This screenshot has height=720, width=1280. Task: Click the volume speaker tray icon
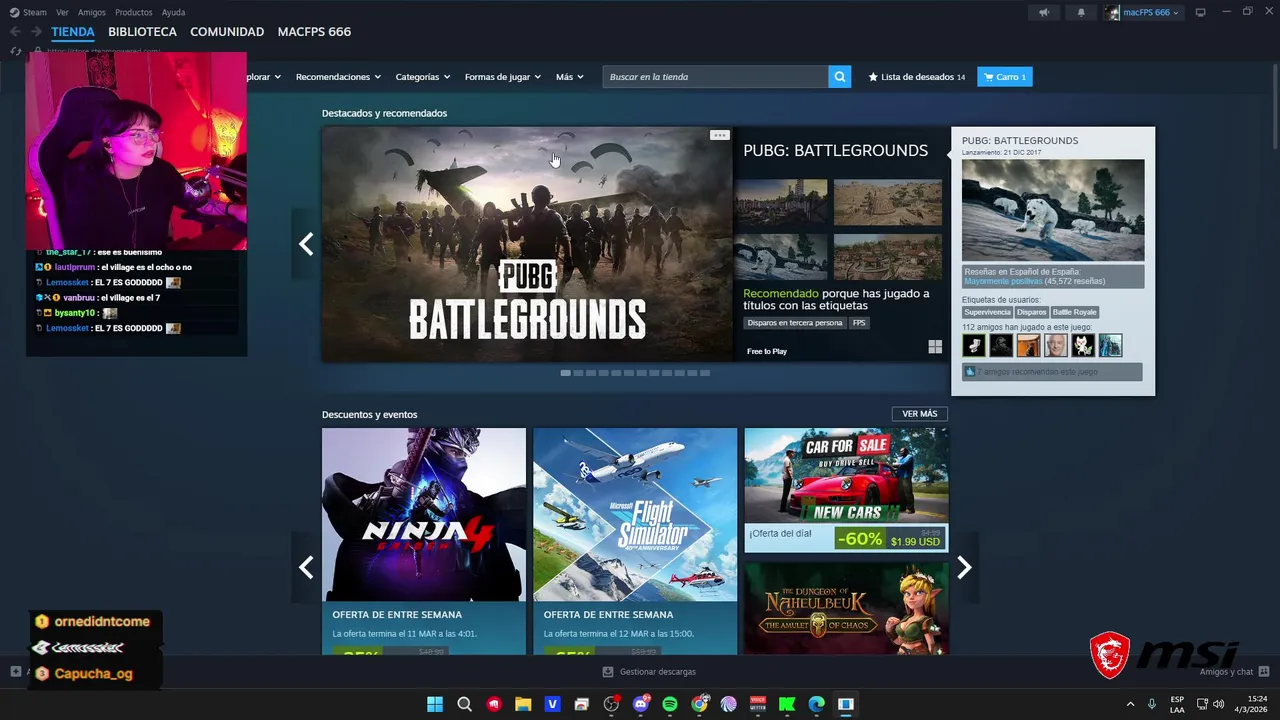[x=1218, y=704]
